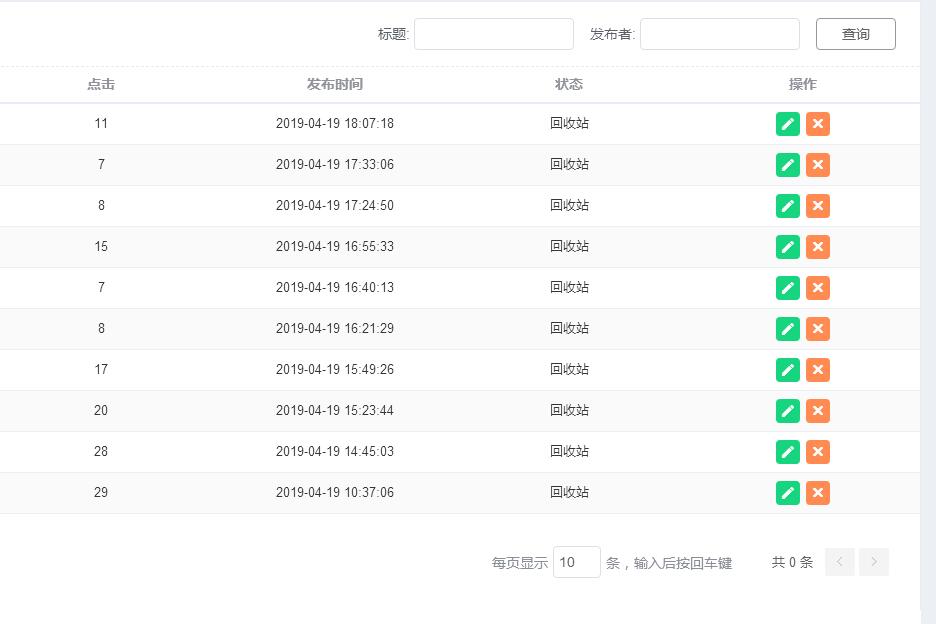Click the 查询 search button
The image size is (936, 624).
855,34
